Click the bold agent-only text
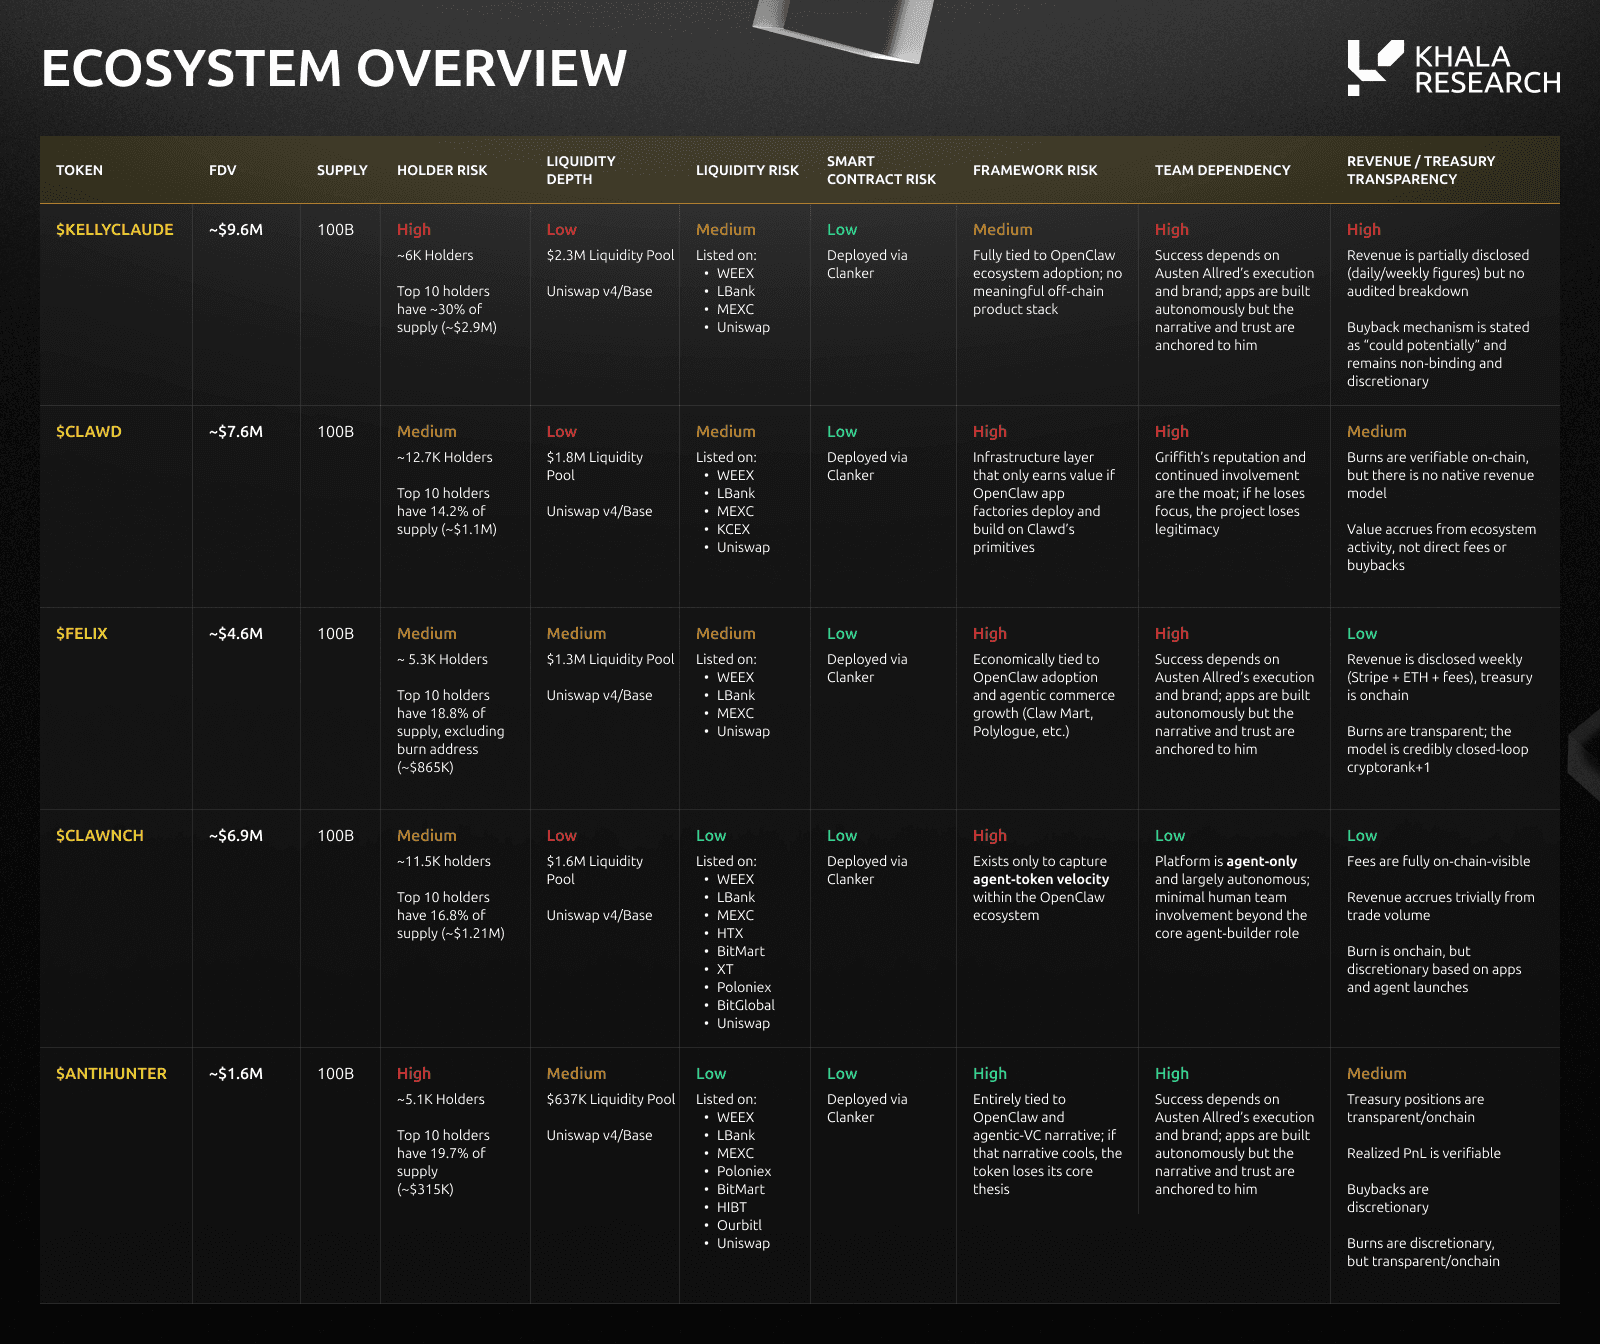 click(x=1262, y=861)
